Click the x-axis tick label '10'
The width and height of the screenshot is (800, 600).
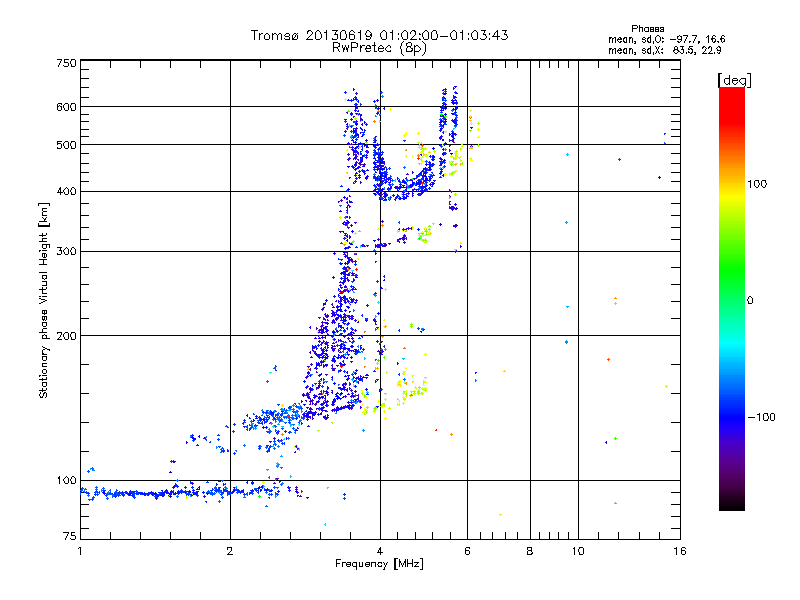(x=578, y=551)
